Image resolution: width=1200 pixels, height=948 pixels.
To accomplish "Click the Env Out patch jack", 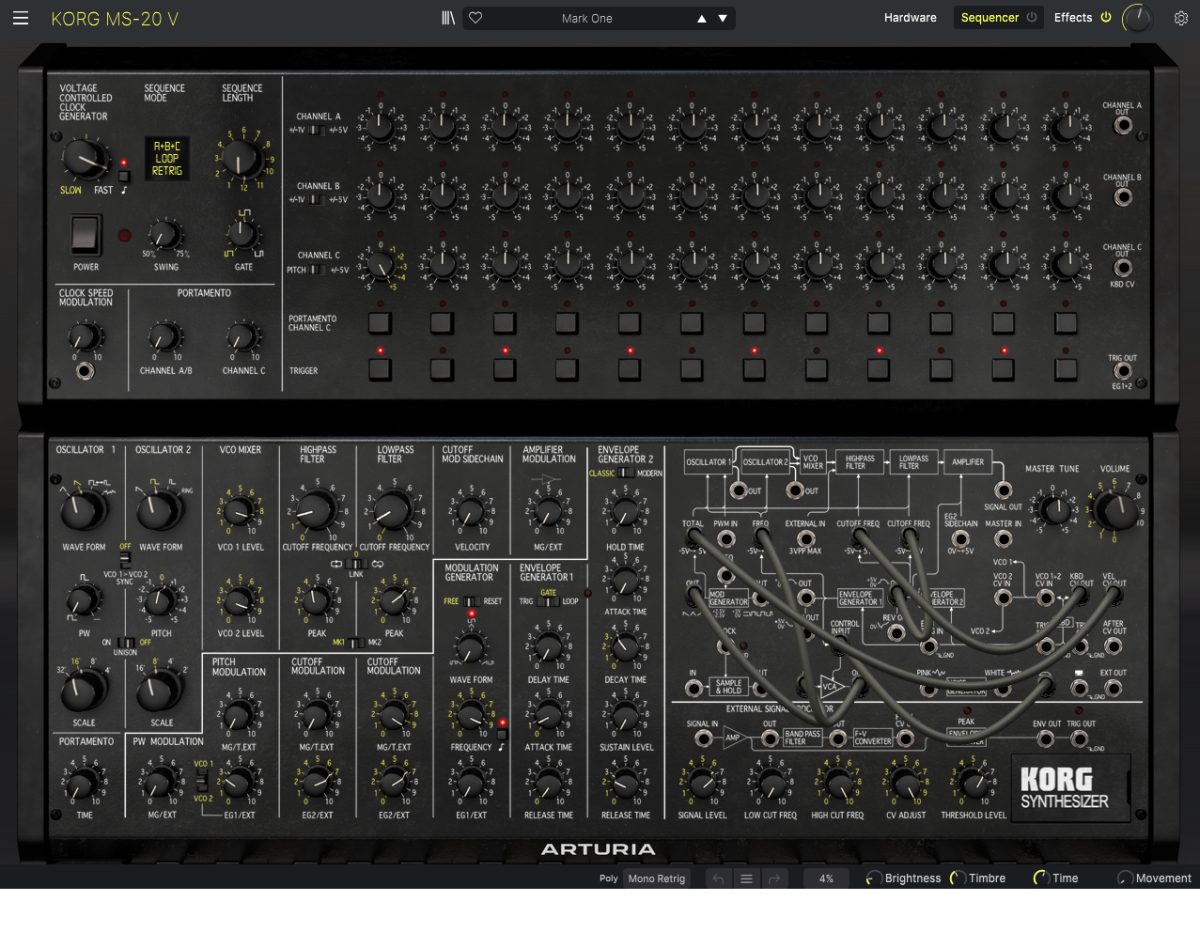I will tap(1047, 739).
